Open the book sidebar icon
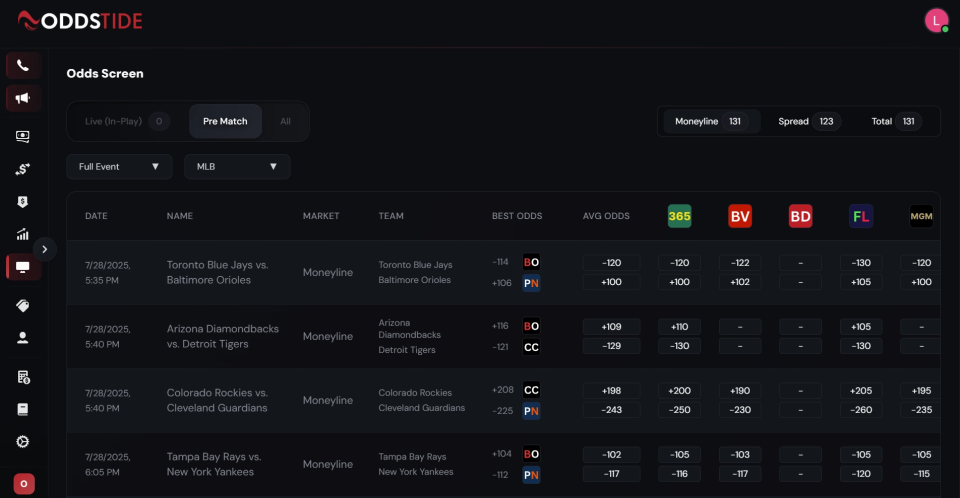The image size is (960, 498). point(23,409)
